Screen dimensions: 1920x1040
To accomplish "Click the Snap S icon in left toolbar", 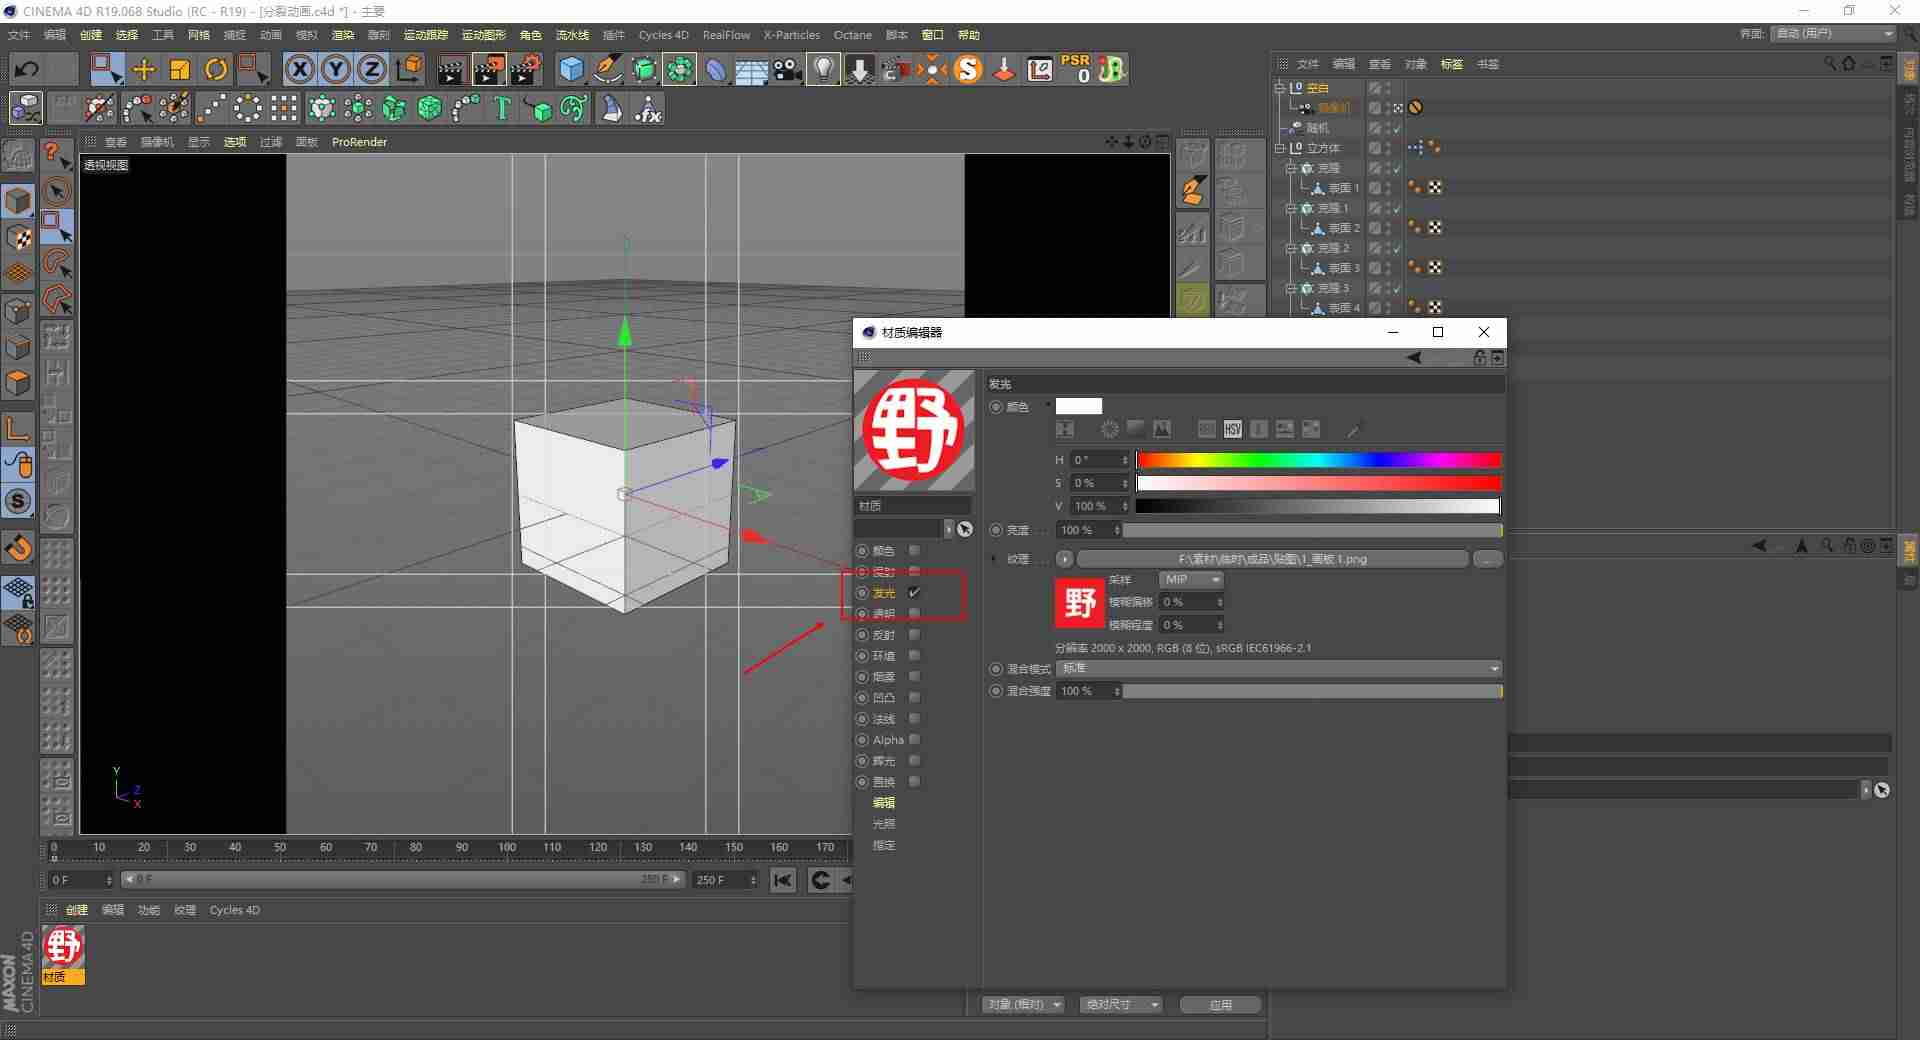I will coord(19,501).
